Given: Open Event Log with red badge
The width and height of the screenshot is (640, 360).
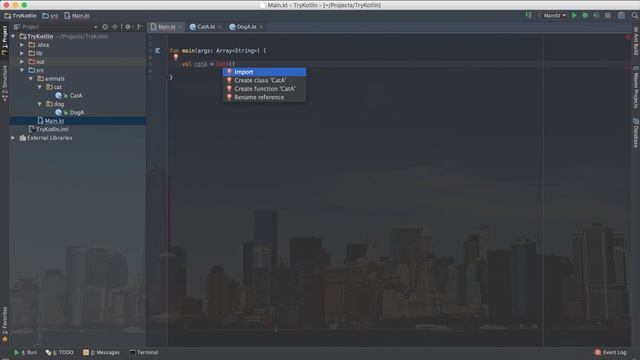Looking at the screenshot, I should click(610, 352).
